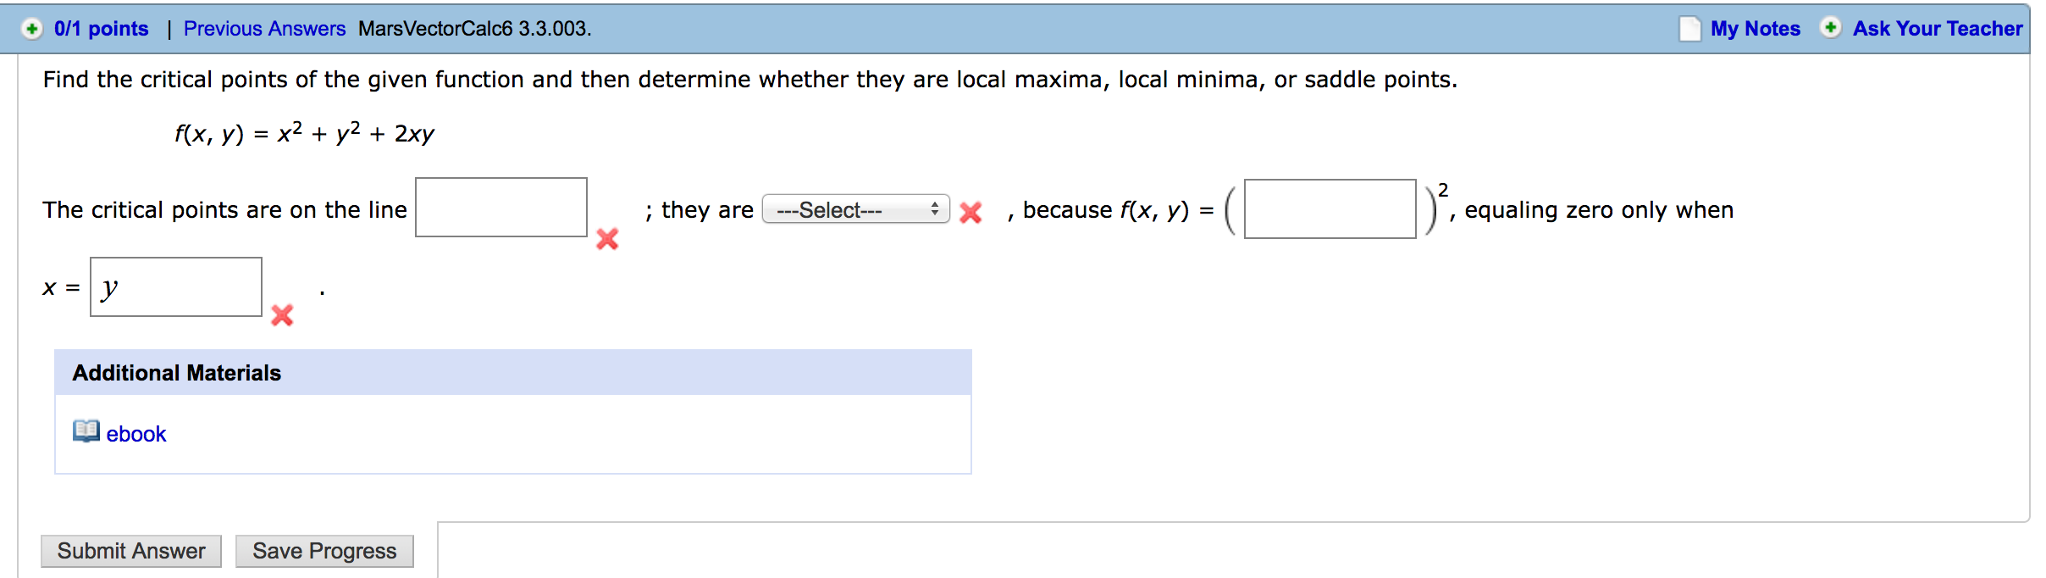The height and width of the screenshot is (578, 2046).
Task: Open Previous Answers
Action: [x=264, y=28]
